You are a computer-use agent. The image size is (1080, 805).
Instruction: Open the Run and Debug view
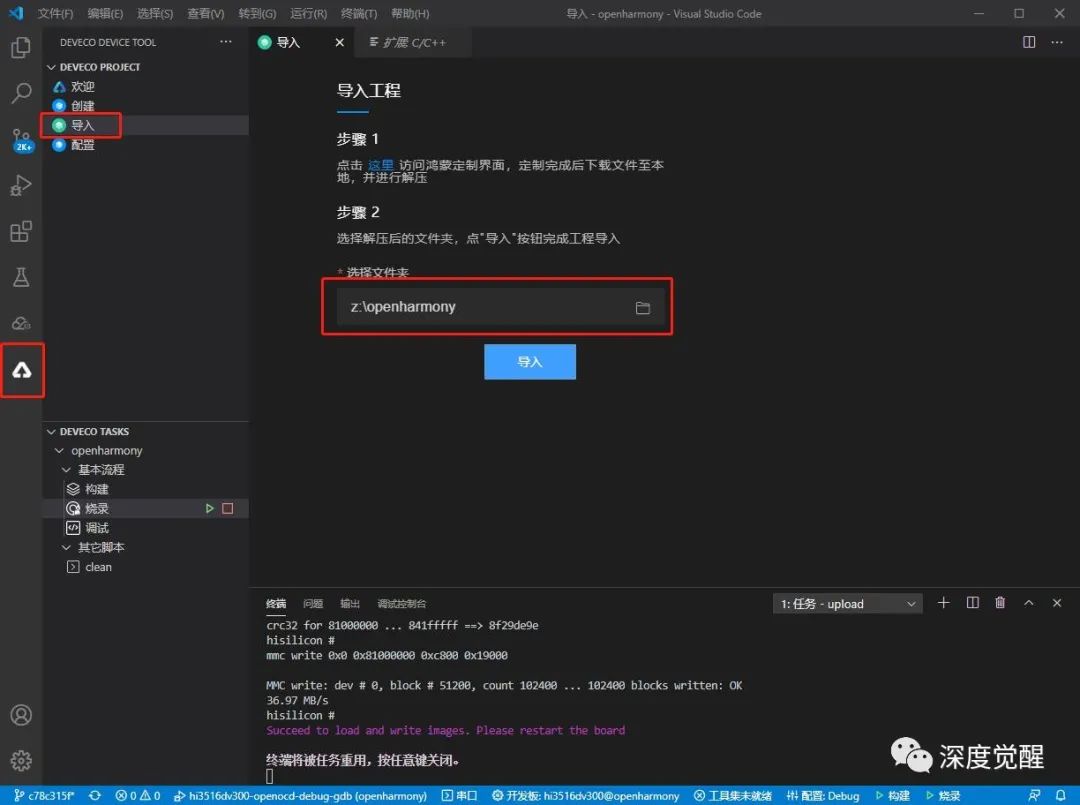point(21,185)
